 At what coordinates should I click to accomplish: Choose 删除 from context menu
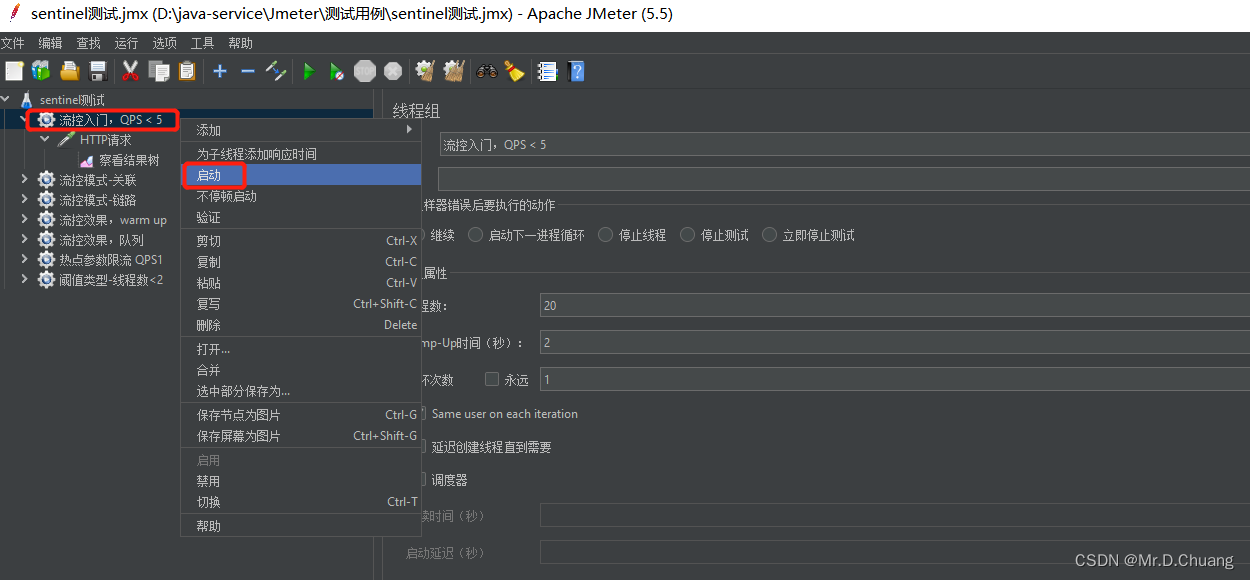tap(301, 325)
